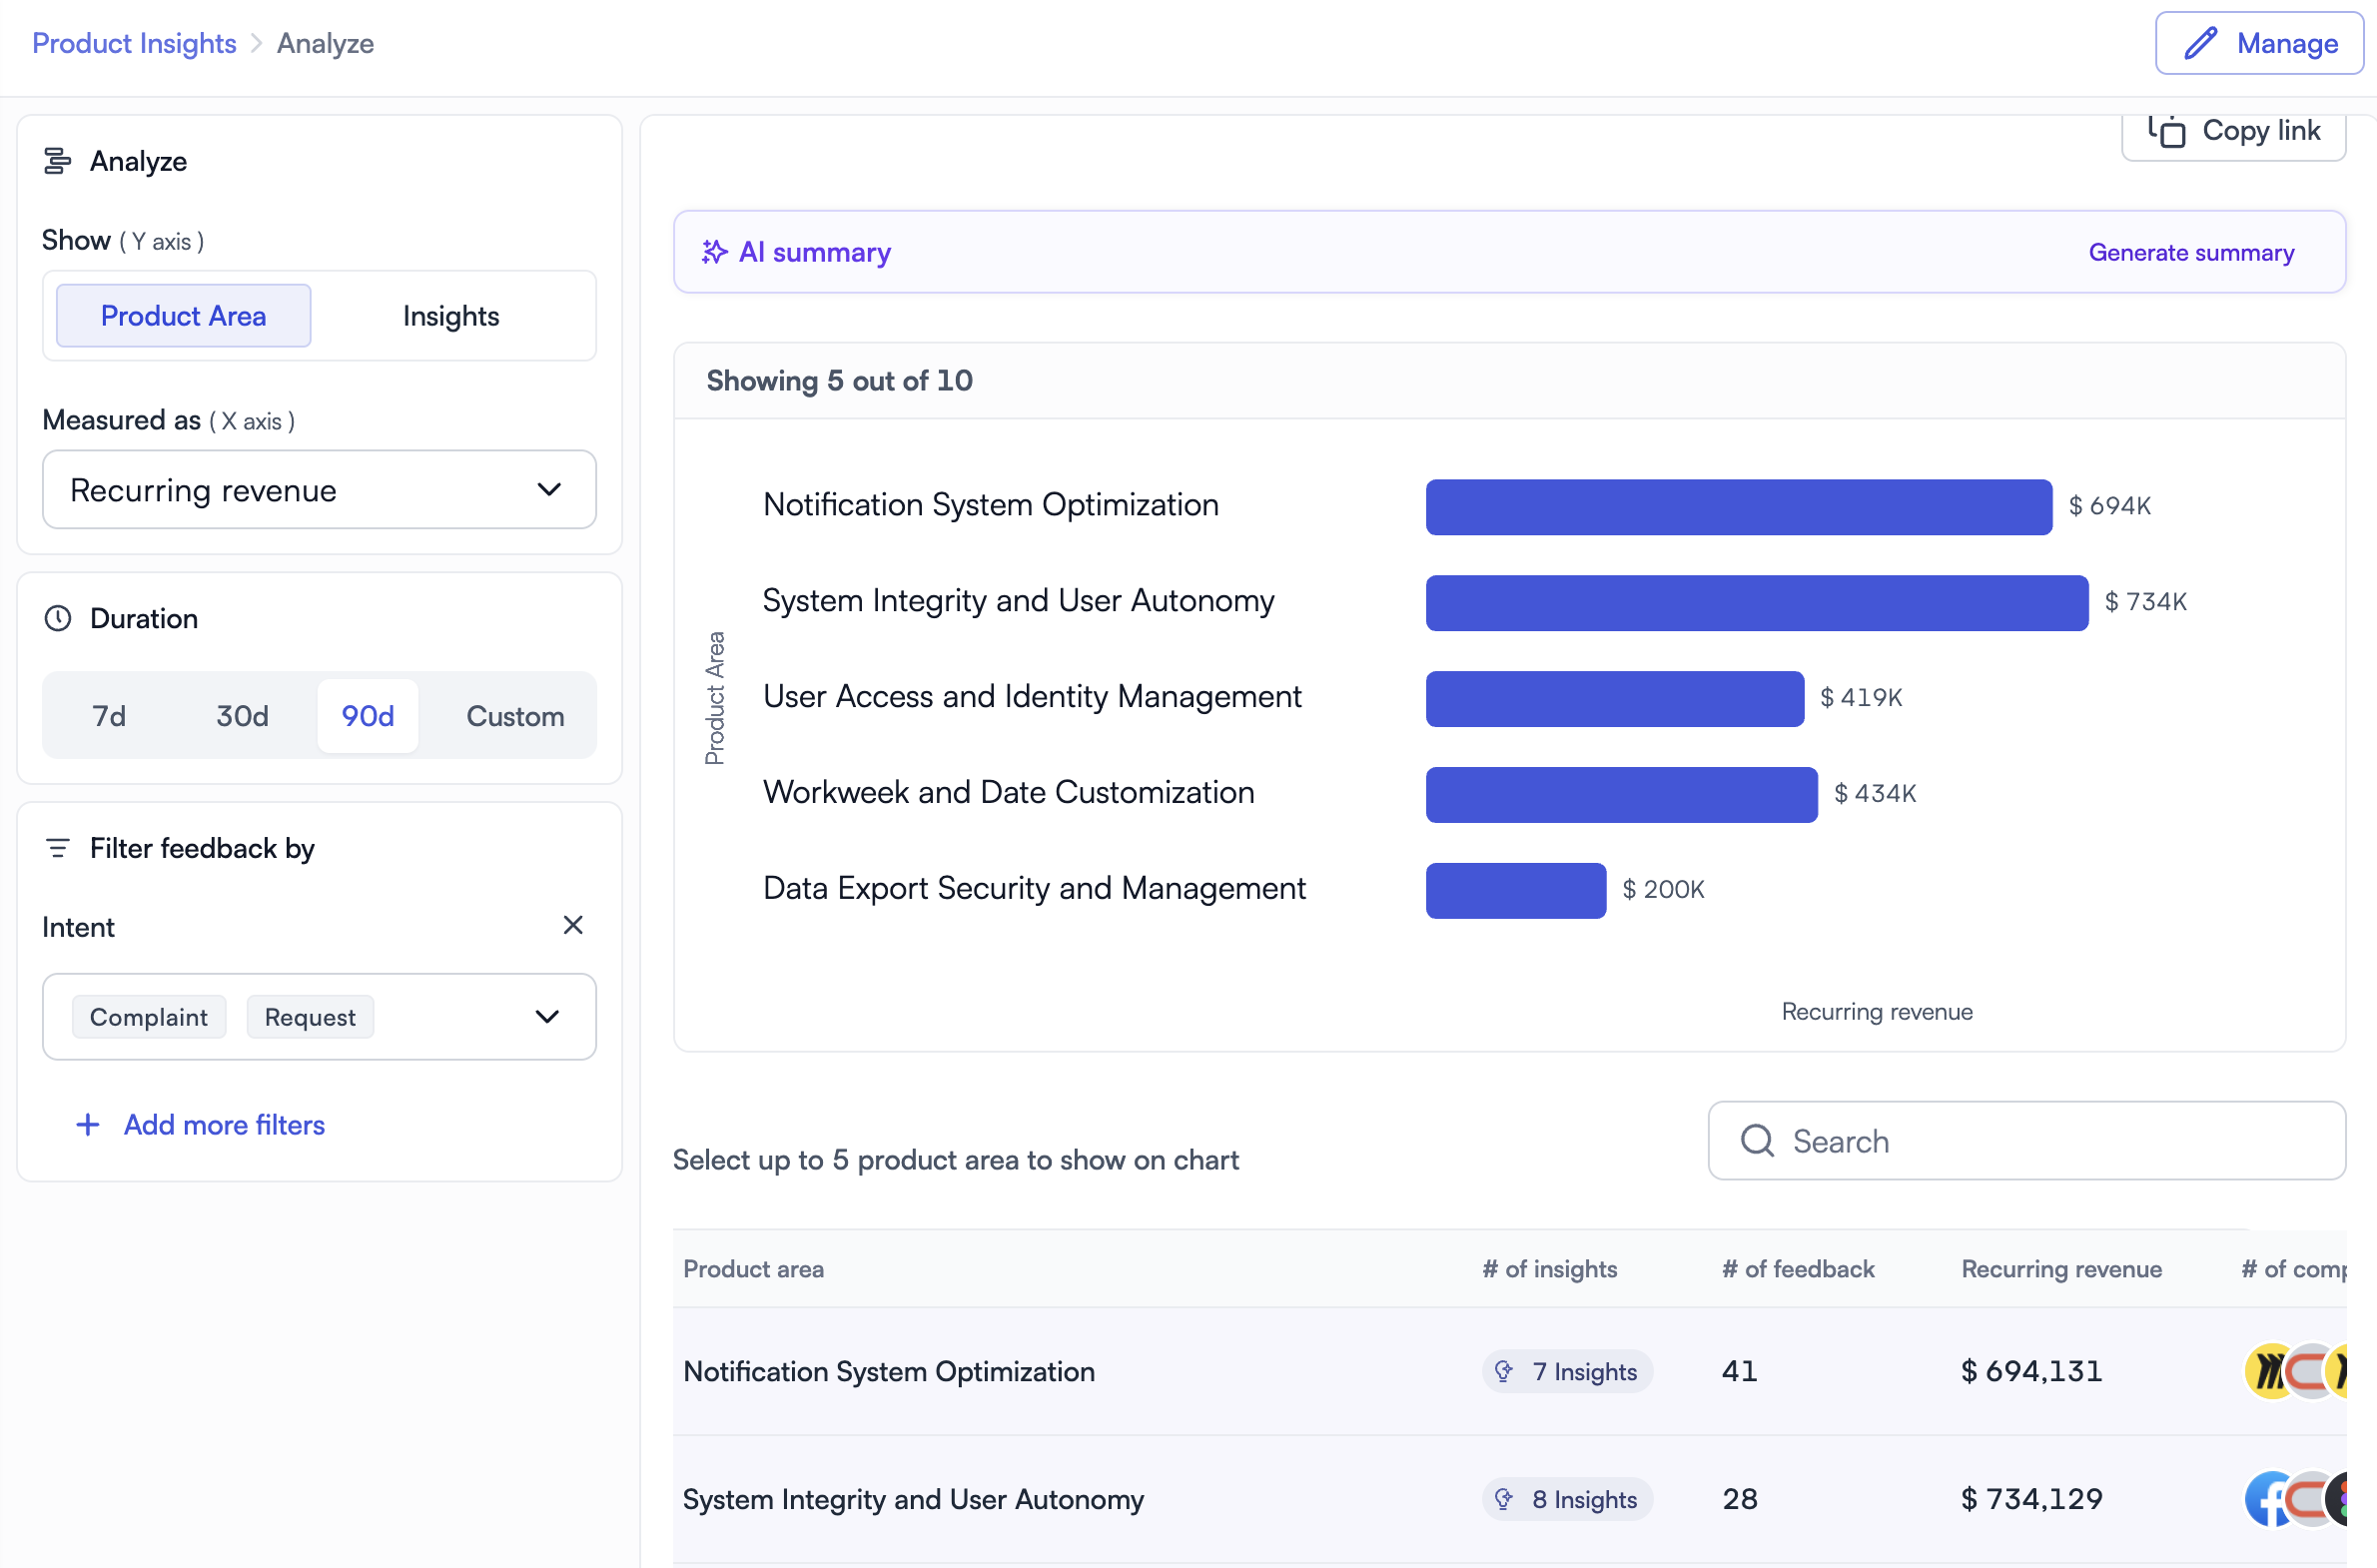Click the search magnifier icon
This screenshot has width=2377, height=1568.
pos(1757,1141)
